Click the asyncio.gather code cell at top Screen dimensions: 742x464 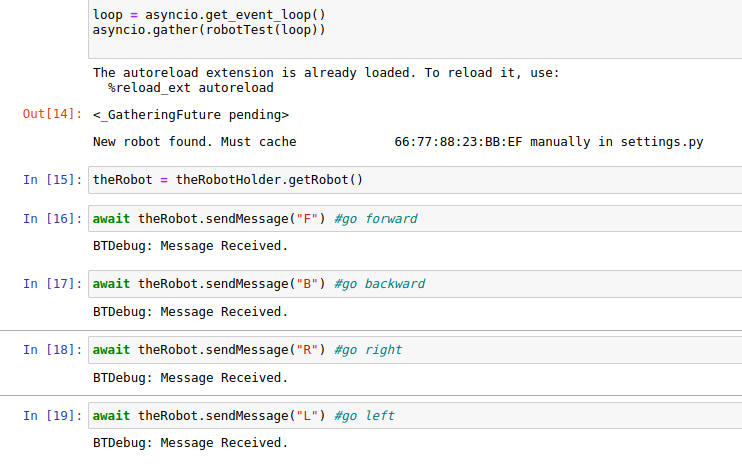point(415,29)
